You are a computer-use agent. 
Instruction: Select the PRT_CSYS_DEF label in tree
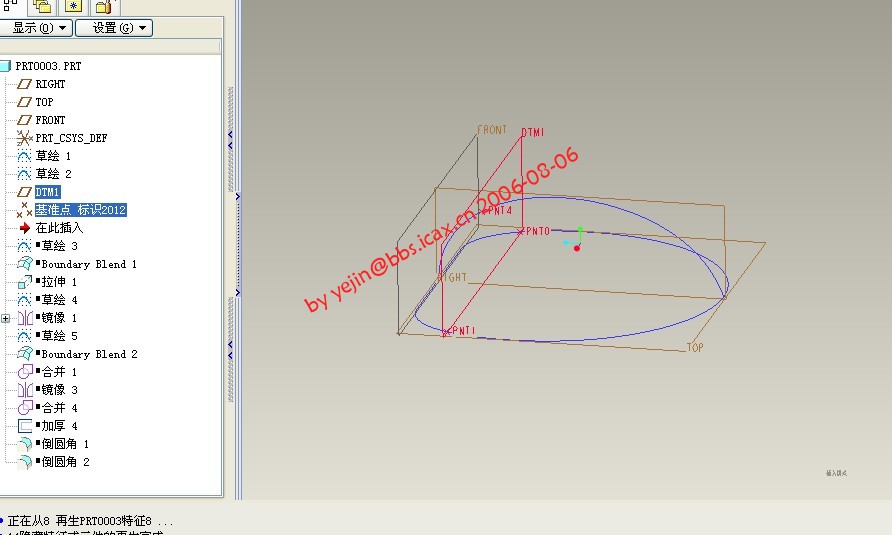point(71,138)
